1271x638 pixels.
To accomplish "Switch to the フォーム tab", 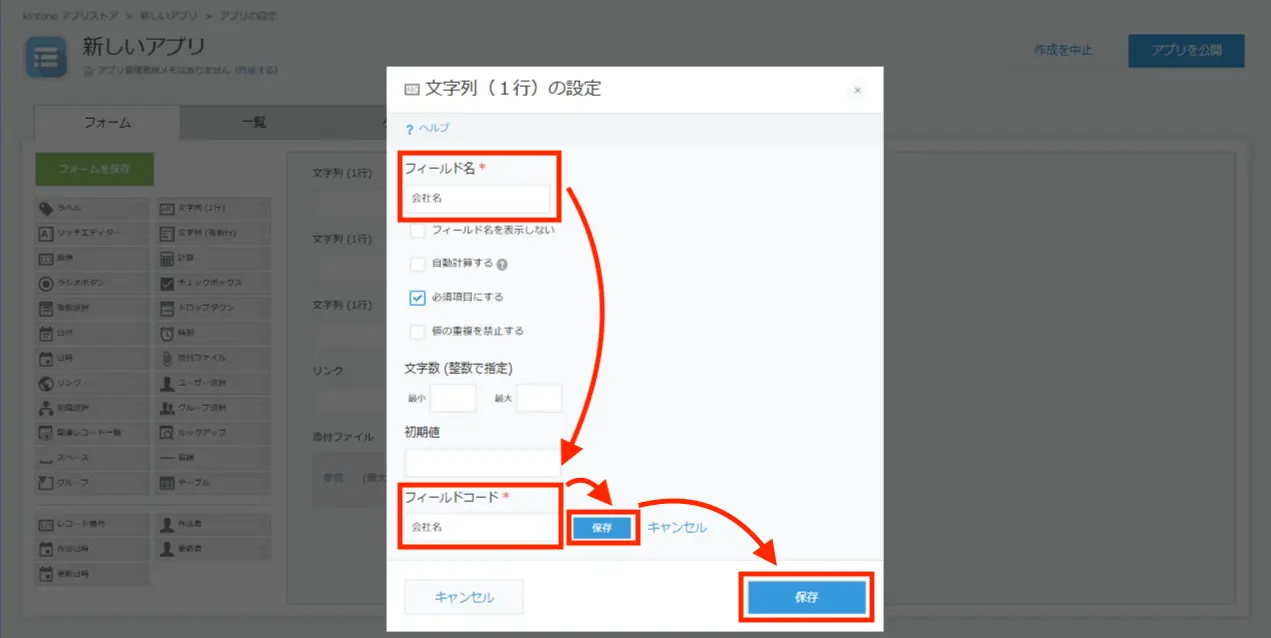I will (x=107, y=122).
